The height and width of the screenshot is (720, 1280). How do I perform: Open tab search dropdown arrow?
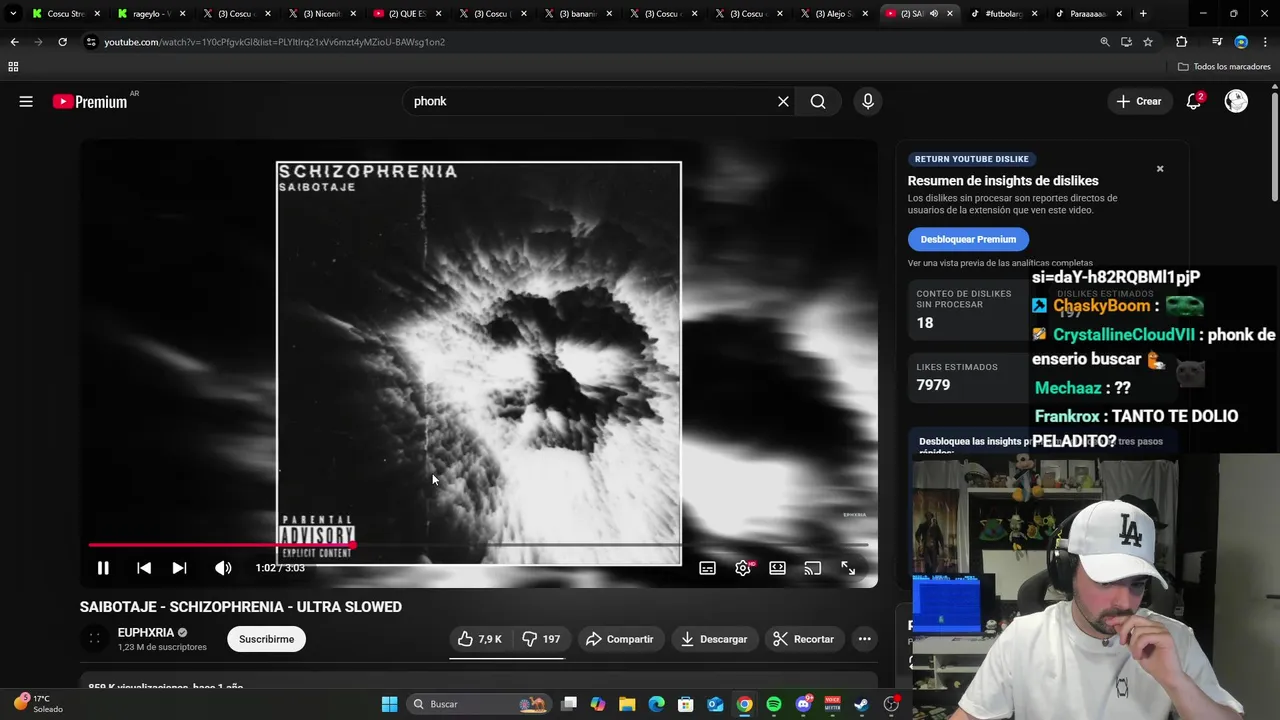click(13, 14)
